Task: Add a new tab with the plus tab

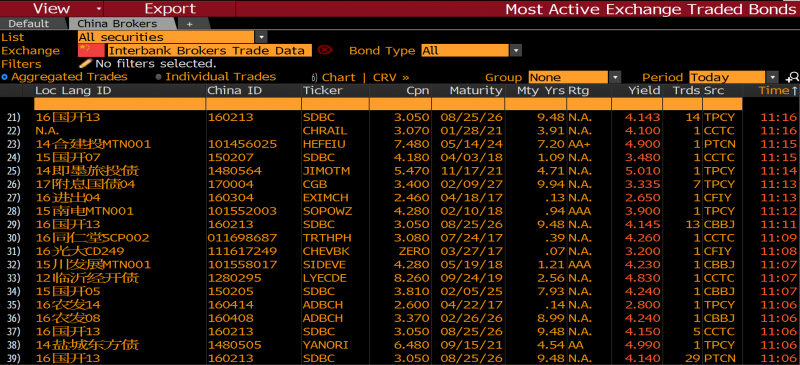Action: (x=189, y=23)
